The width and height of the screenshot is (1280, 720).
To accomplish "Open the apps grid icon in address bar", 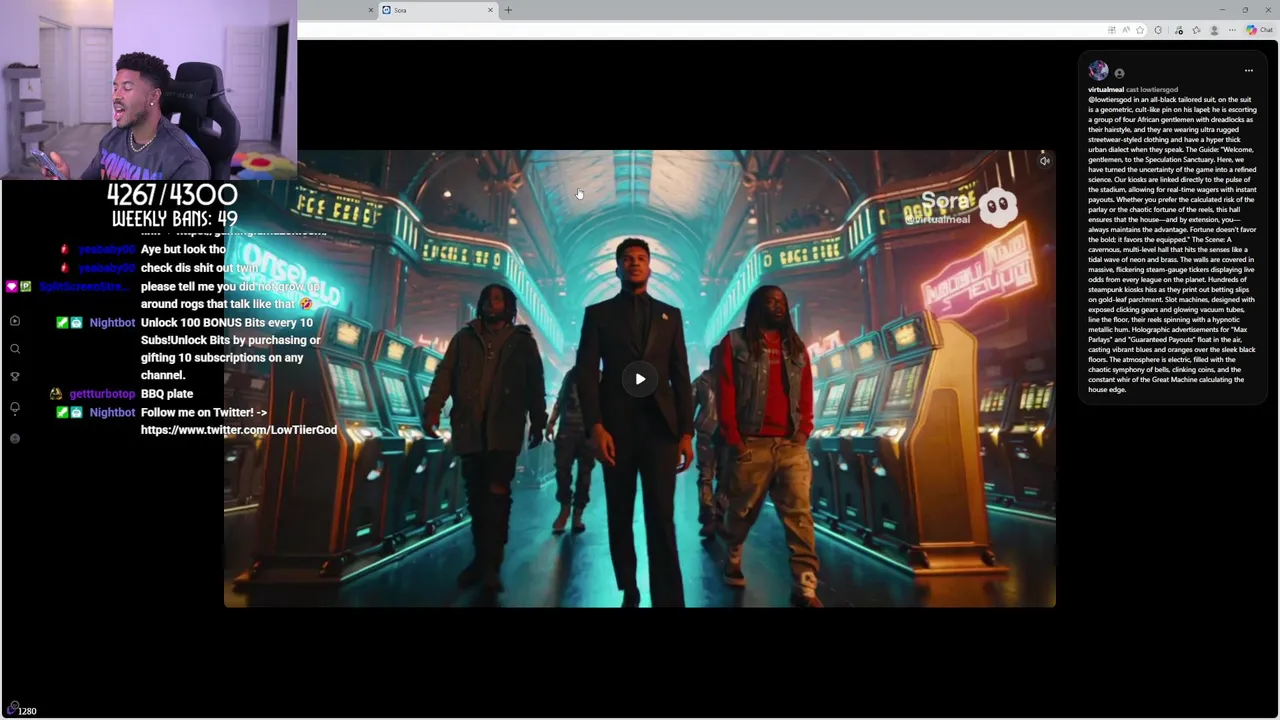I will click(x=1112, y=30).
